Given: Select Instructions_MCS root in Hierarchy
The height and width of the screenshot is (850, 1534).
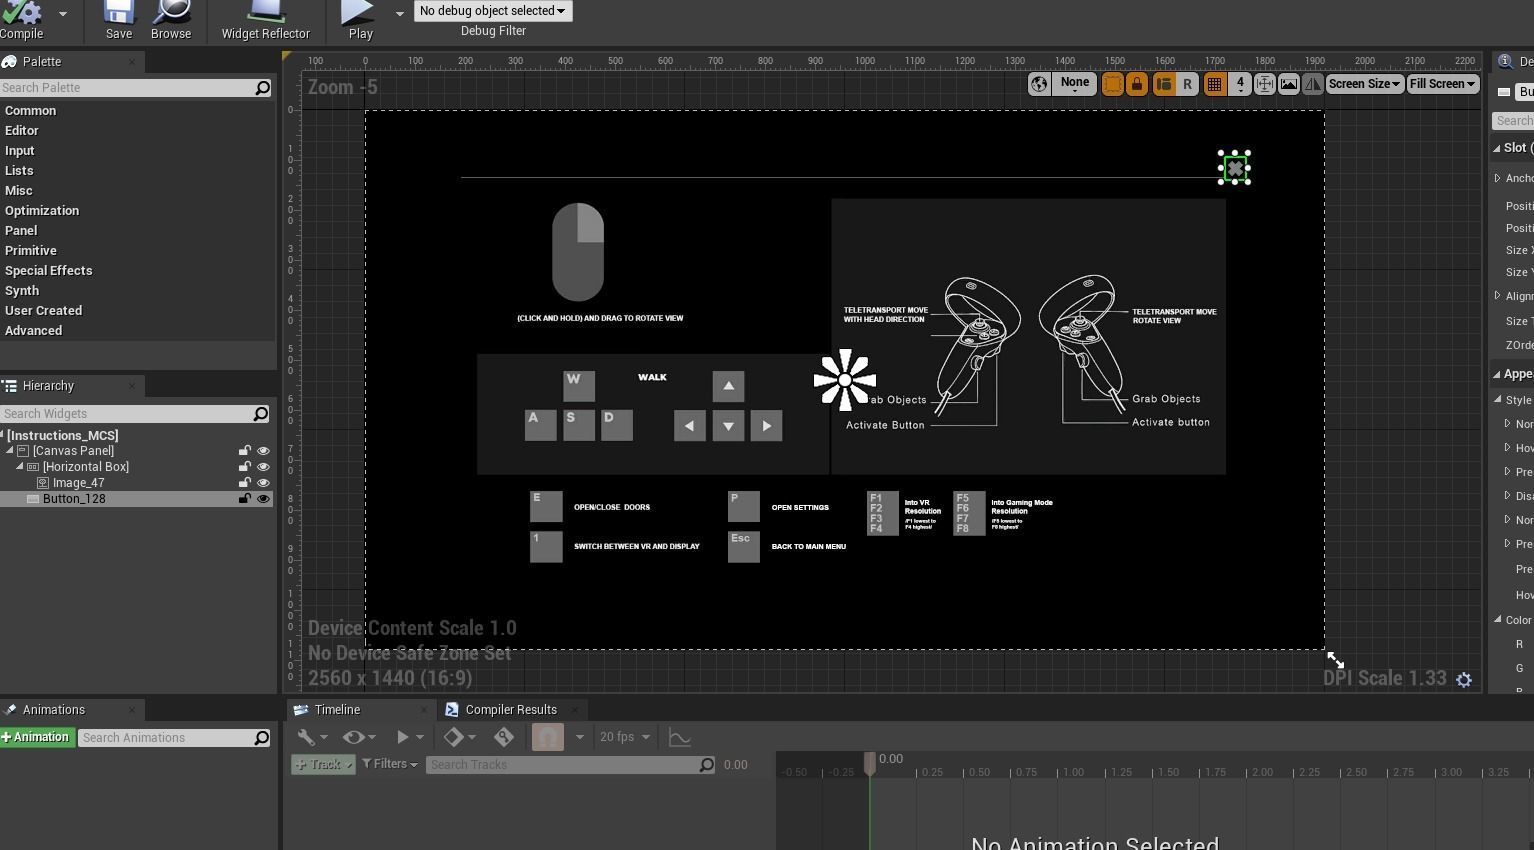Looking at the screenshot, I should [62, 436].
